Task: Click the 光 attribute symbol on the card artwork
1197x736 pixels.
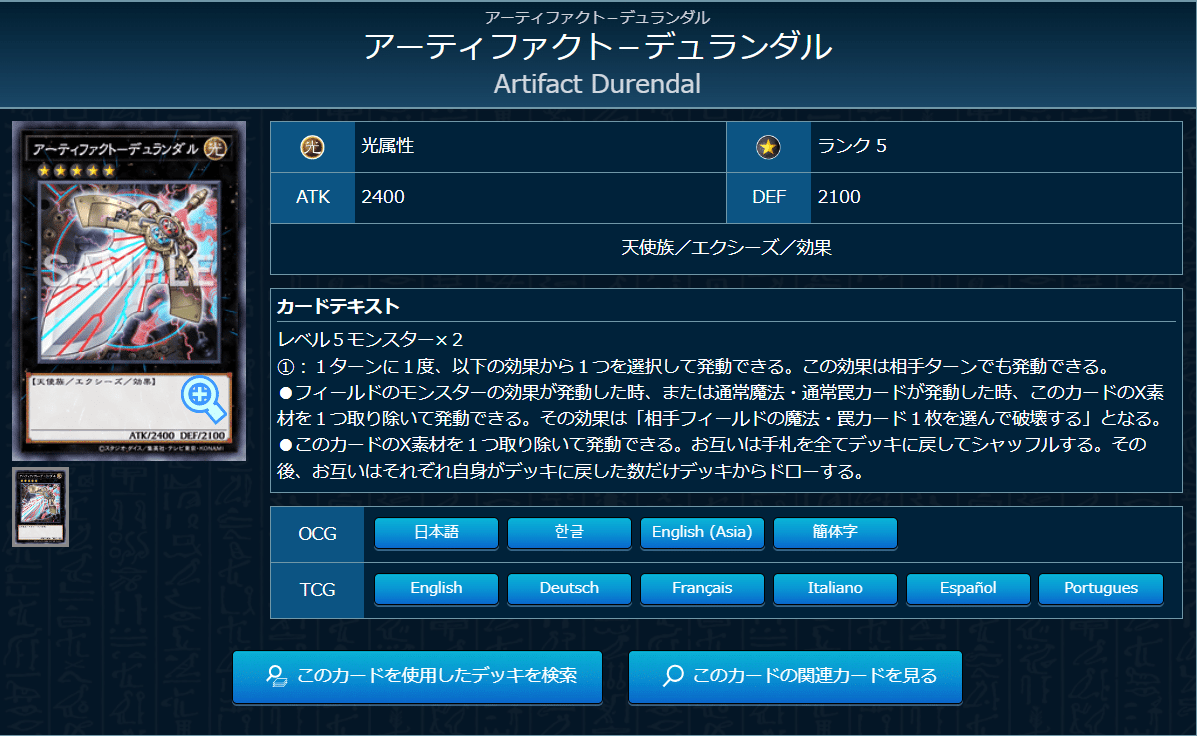Action: pyautogui.click(x=213, y=148)
